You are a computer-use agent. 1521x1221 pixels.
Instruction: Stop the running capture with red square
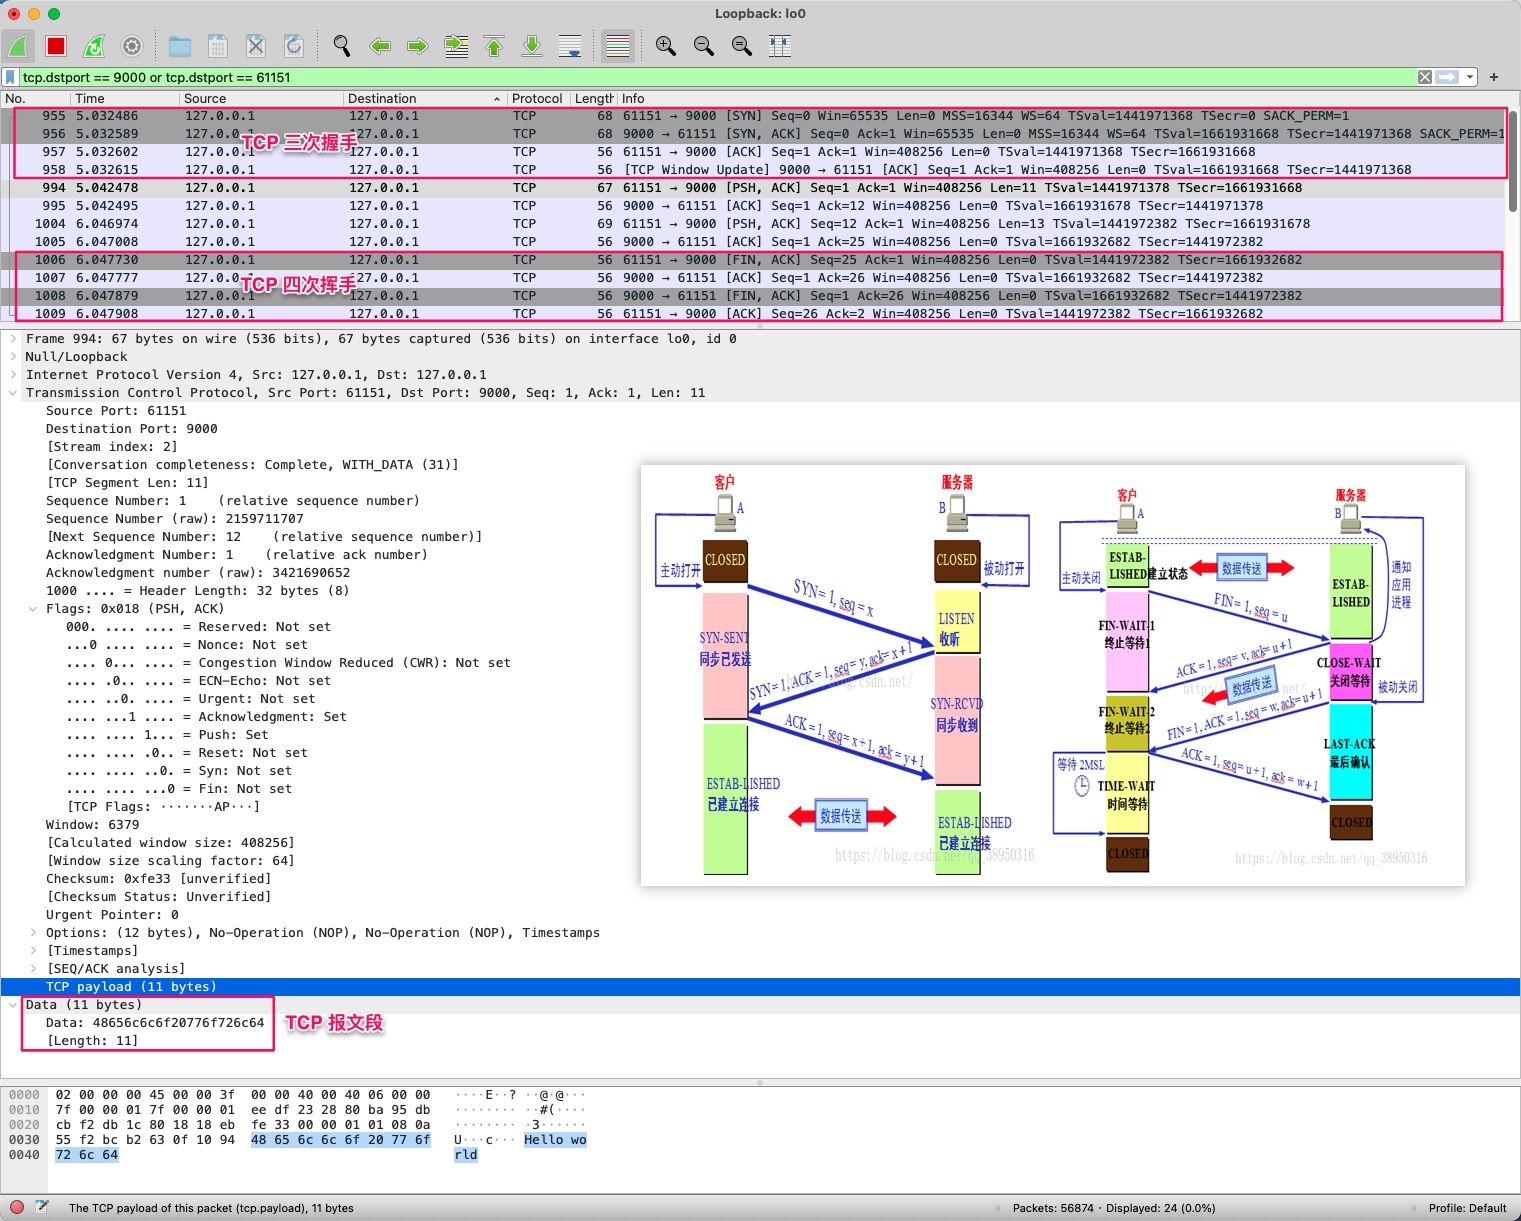(56, 46)
